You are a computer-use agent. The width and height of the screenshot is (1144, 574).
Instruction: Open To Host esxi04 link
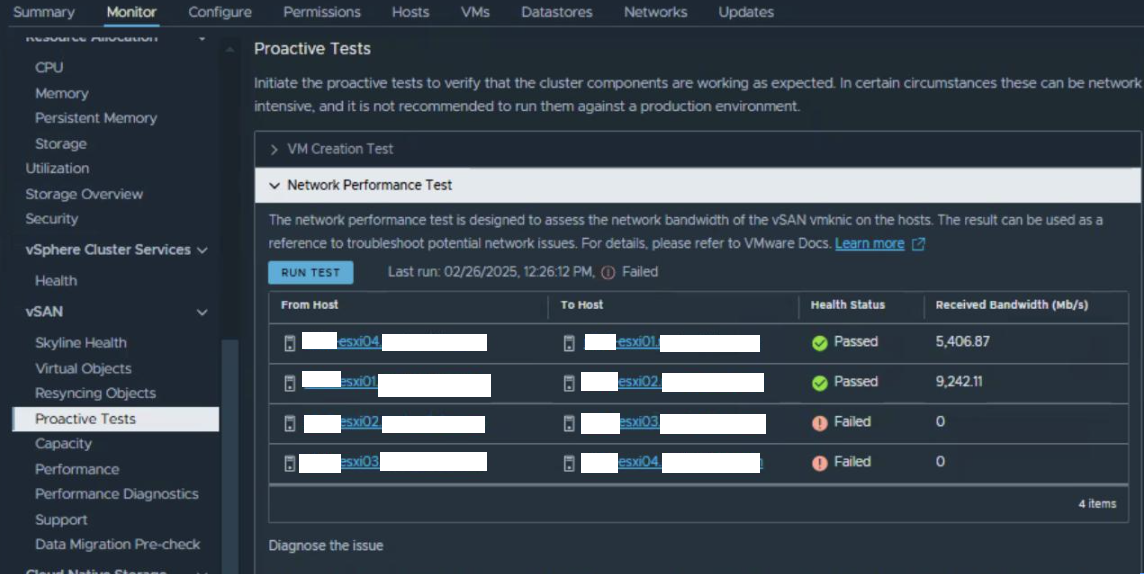640,462
